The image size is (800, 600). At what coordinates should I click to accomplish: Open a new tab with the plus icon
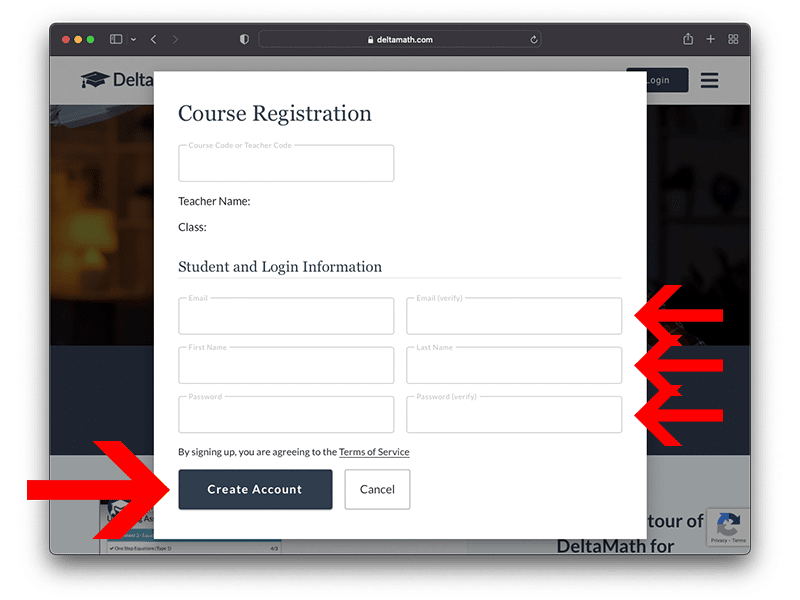click(710, 39)
